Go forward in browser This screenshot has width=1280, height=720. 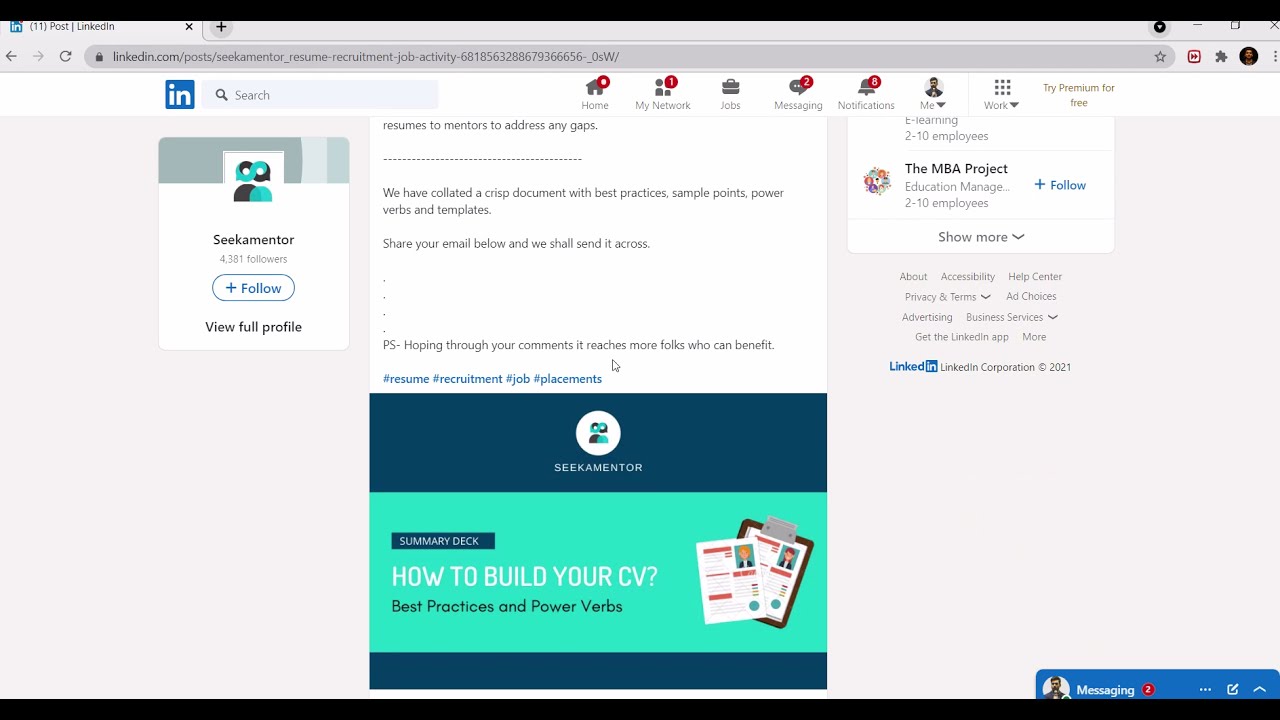tap(39, 57)
